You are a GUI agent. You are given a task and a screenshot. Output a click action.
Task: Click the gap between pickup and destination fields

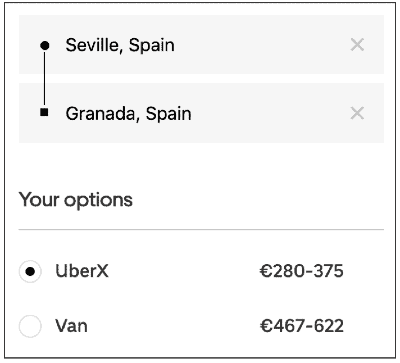tap(201, 79)
